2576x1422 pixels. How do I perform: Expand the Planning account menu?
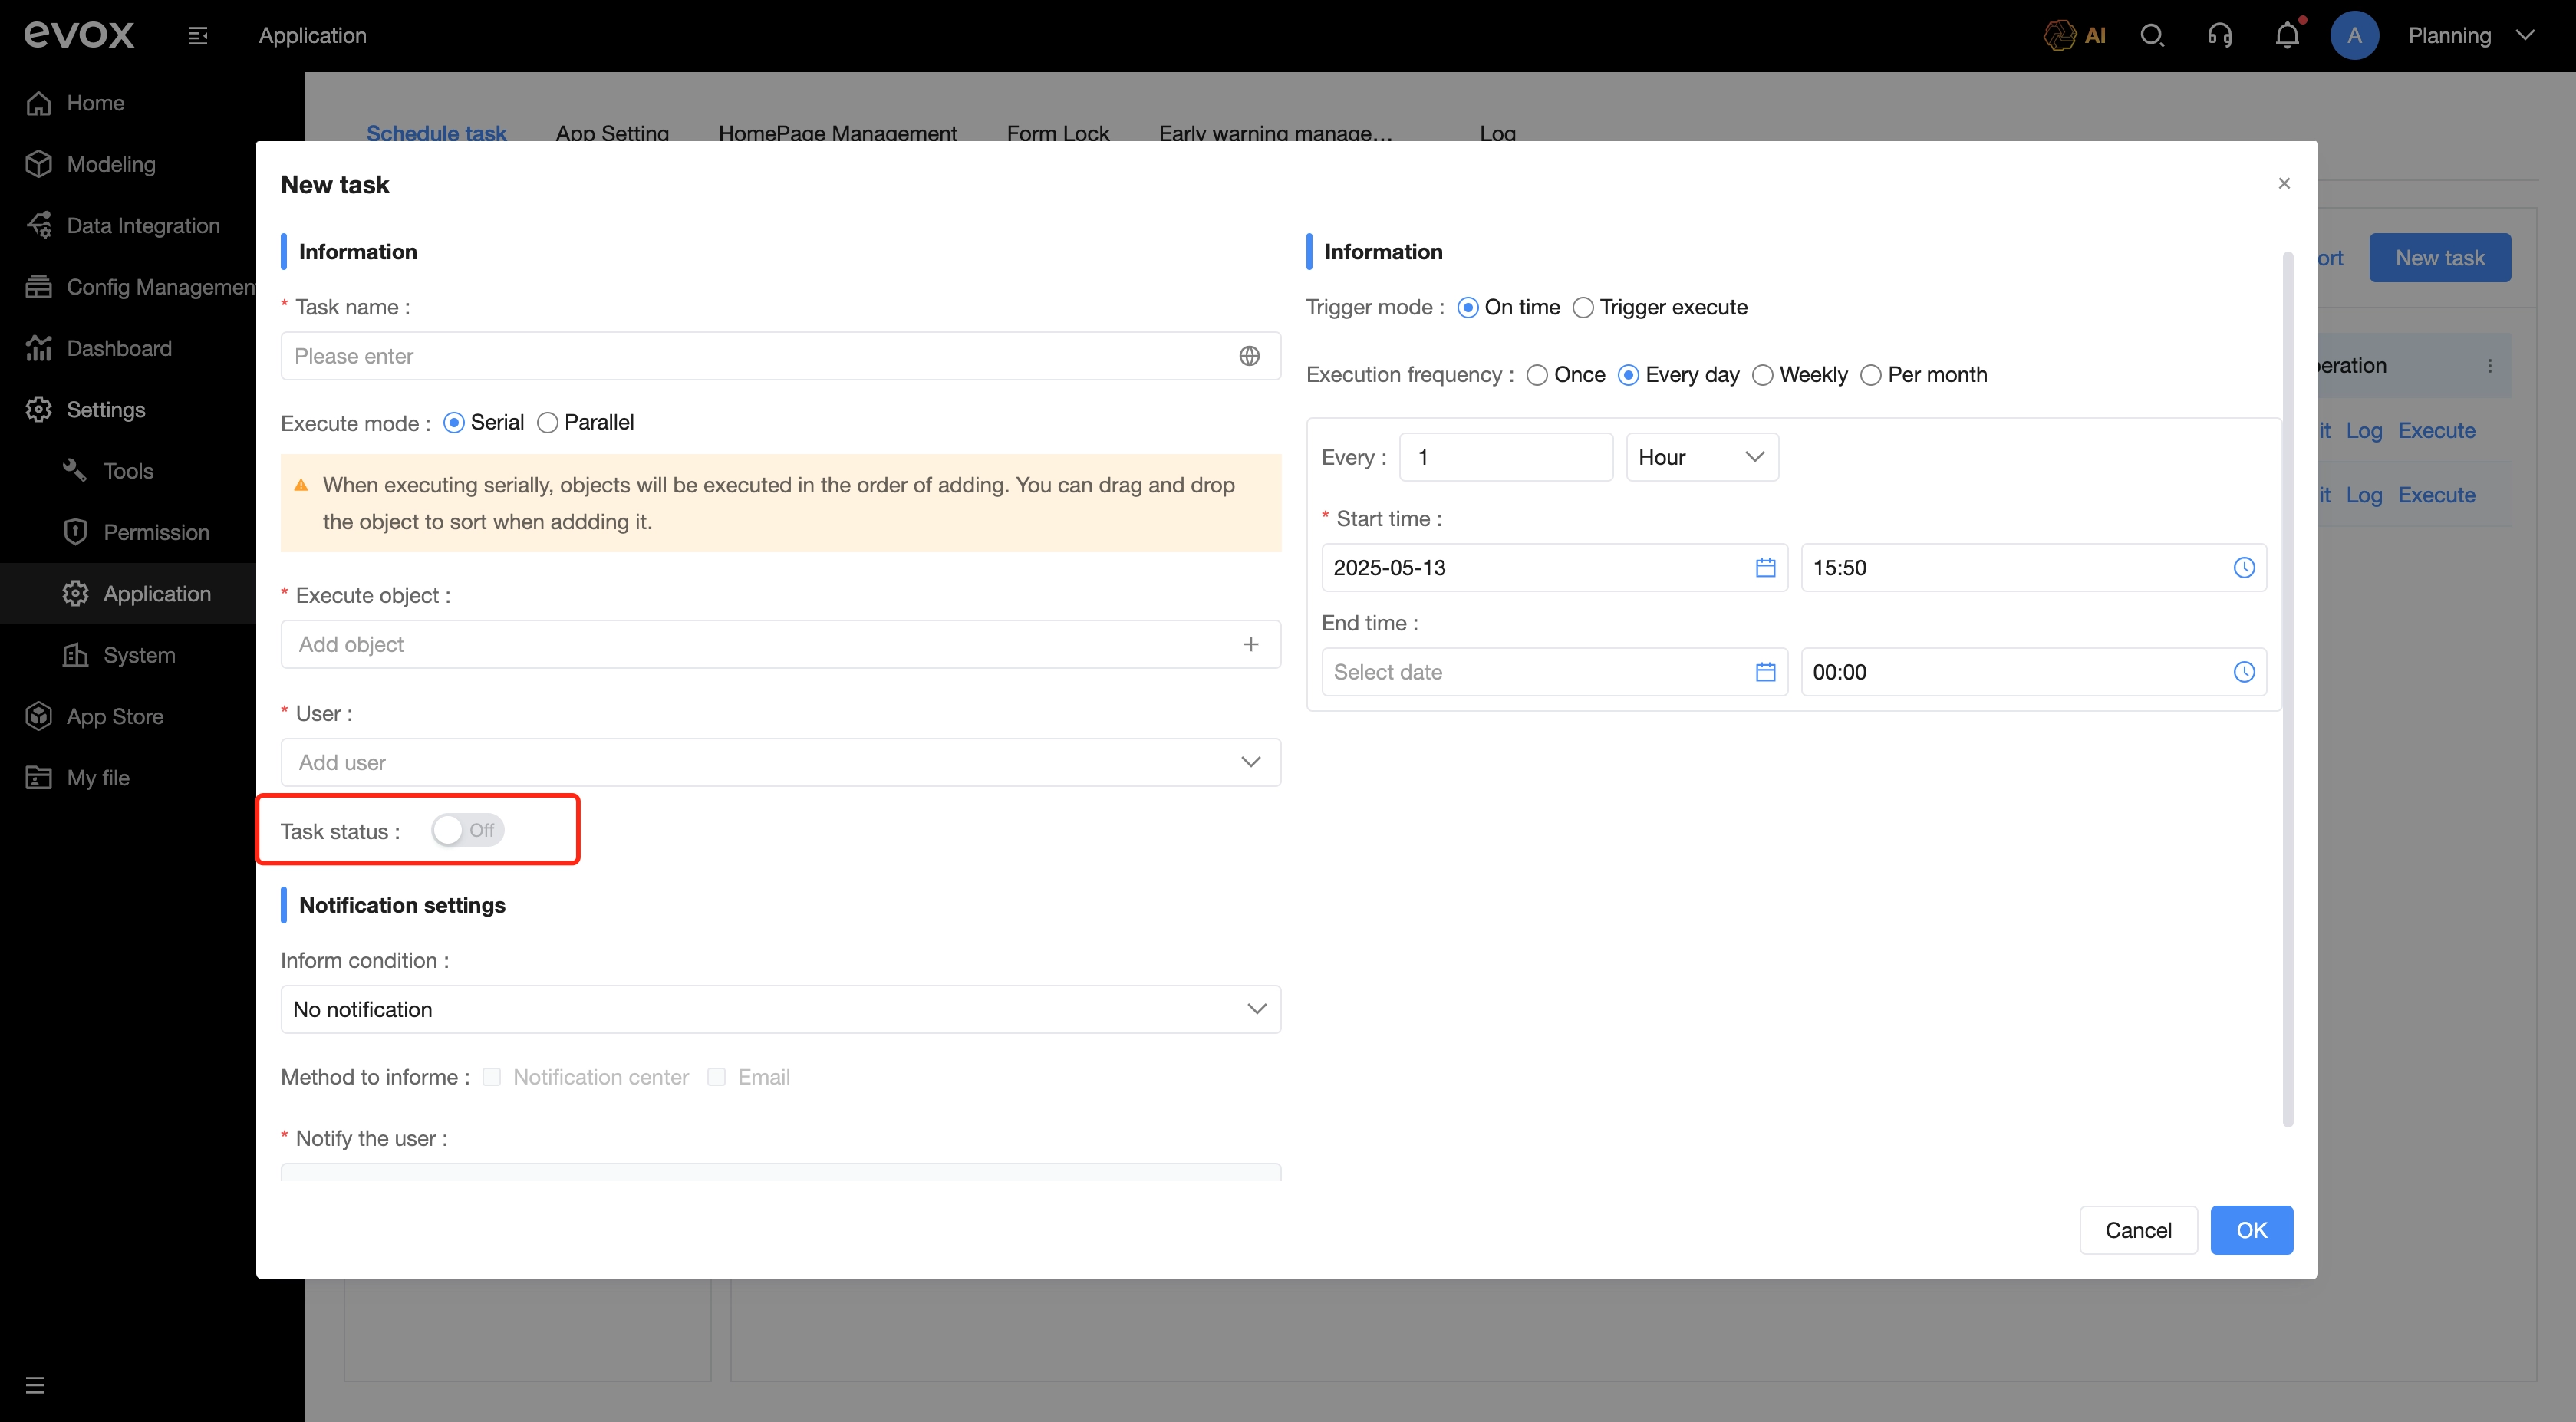pos(2471,36)
